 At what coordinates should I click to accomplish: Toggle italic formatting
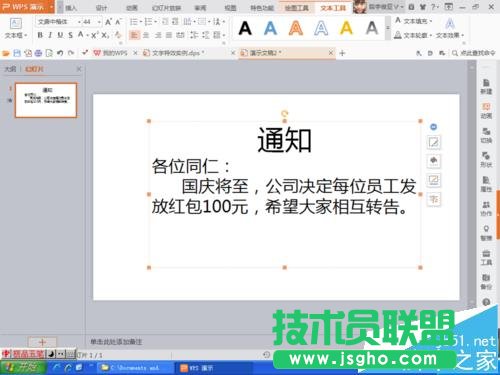click(x=50, y=35)
